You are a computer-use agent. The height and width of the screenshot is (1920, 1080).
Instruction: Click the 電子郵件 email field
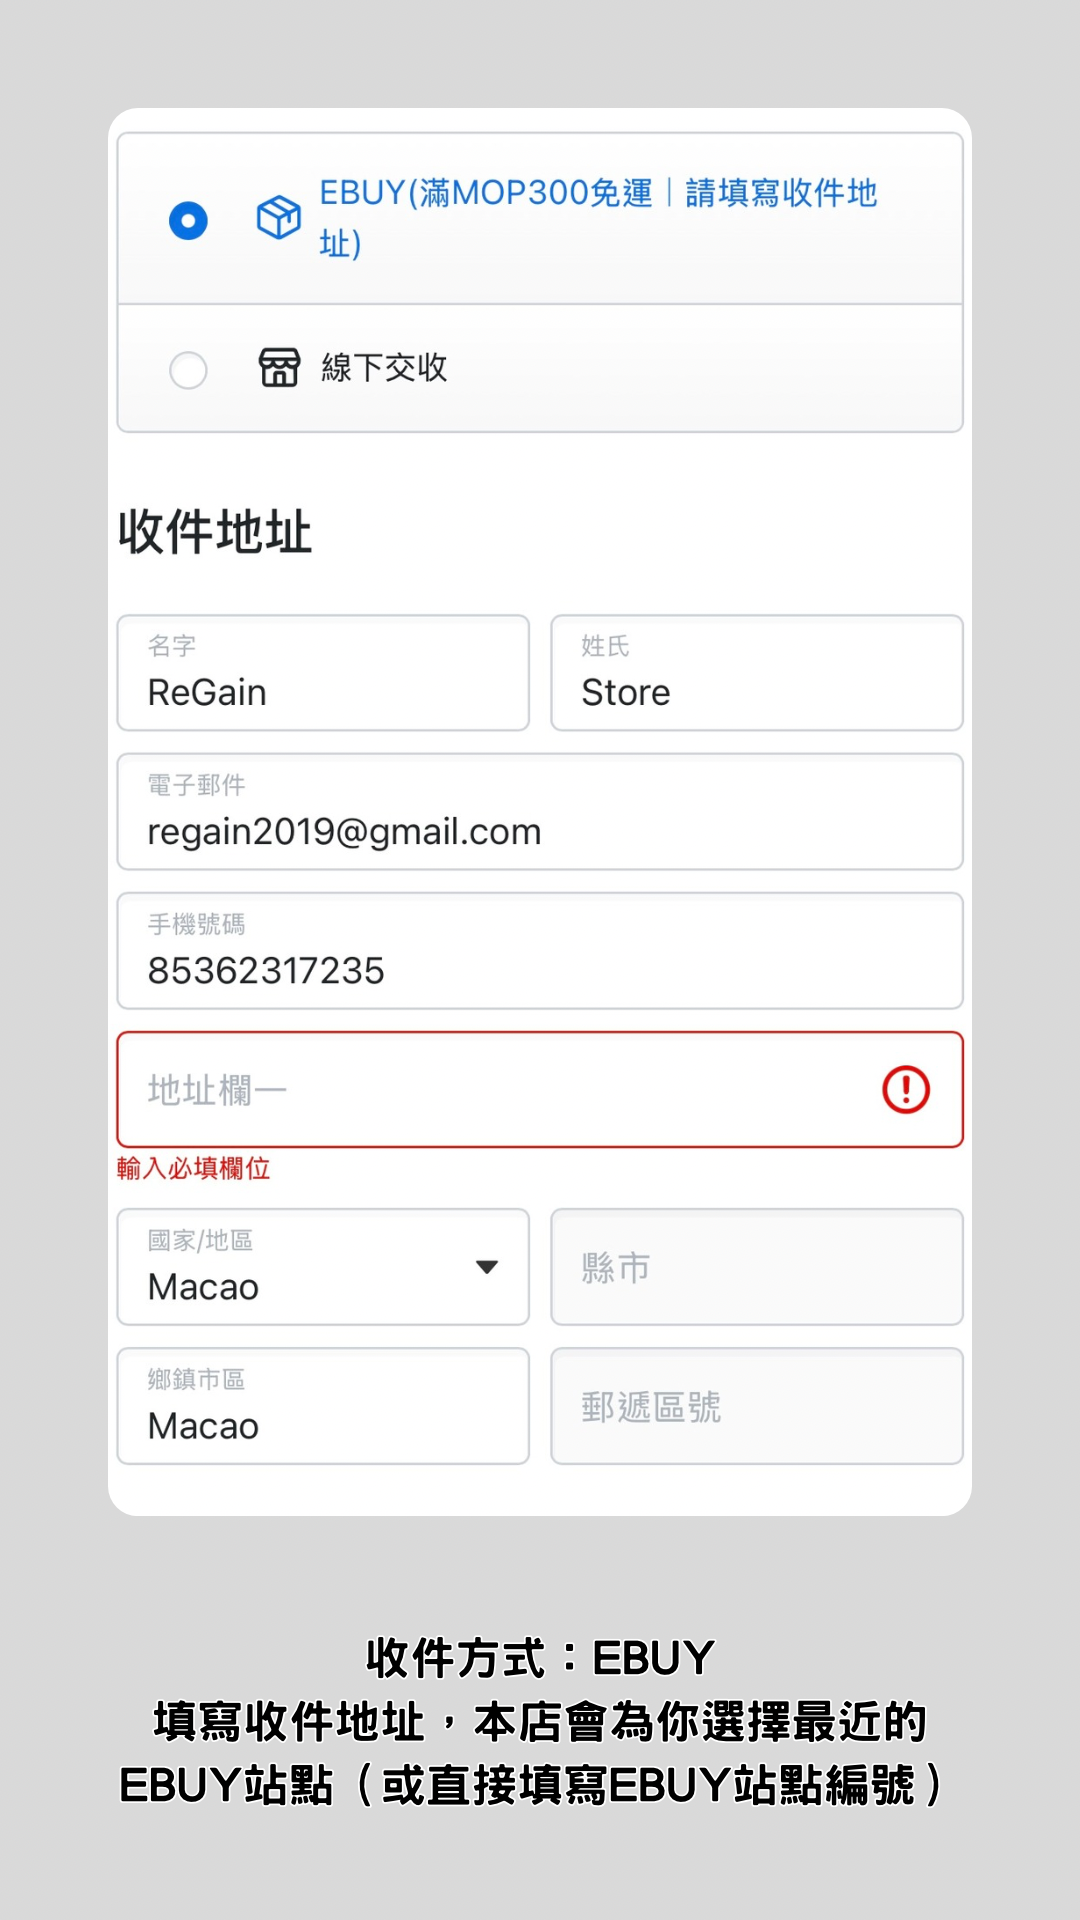540,812
